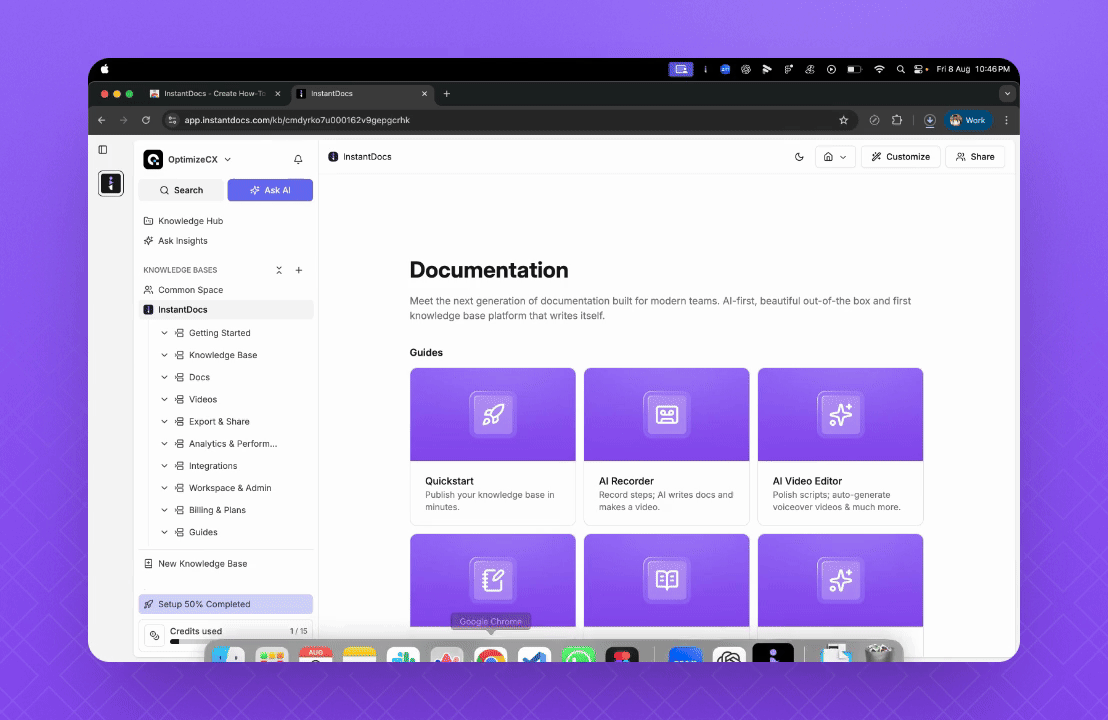The width and height of the screenshot is (1108, 720).
Task: Click the Setup 50% Completed progress bar
Action: click(x=226, y=604)
